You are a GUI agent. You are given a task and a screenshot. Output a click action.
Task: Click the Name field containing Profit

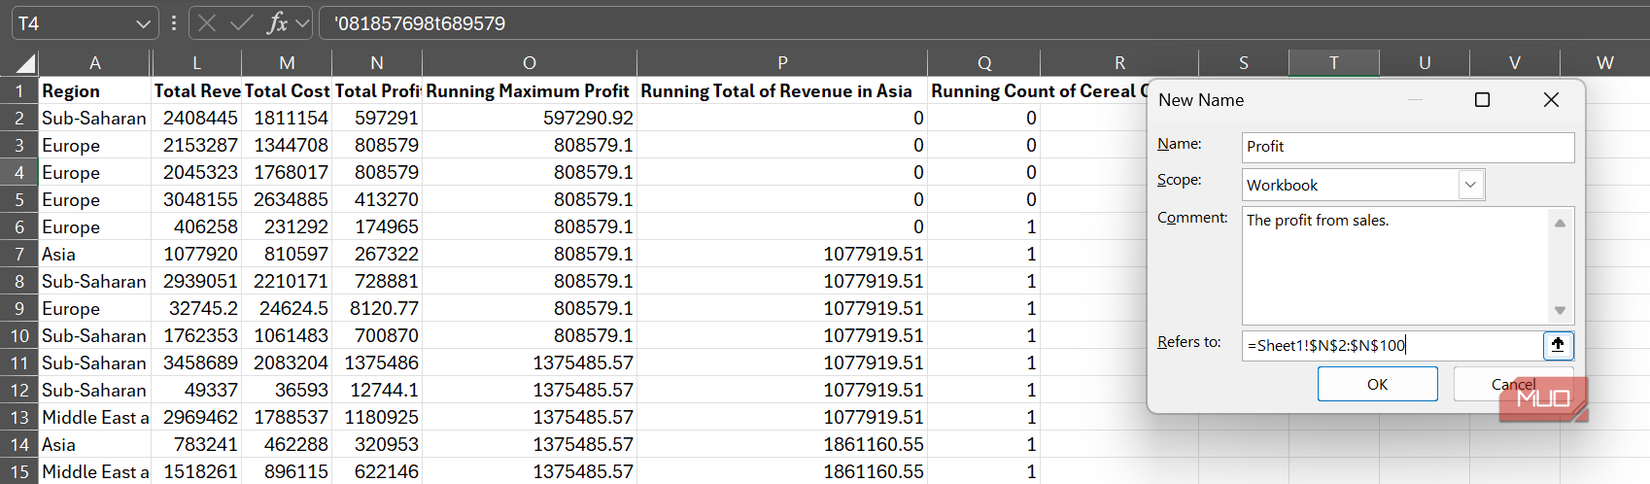(x=1408, y=147)
